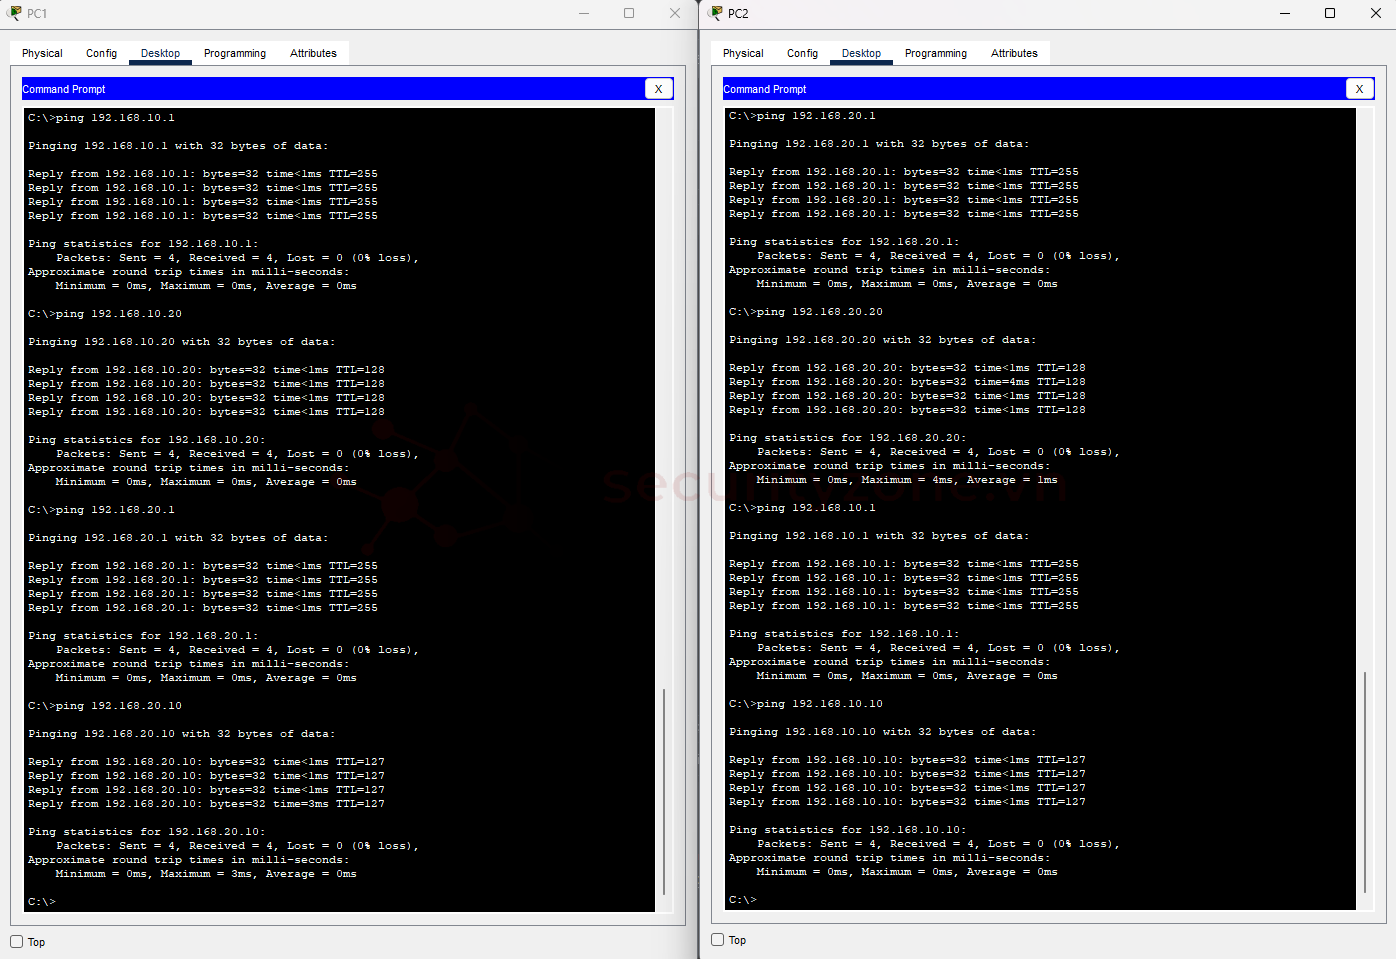Close the Command Prompt in PC1 window

click(658, 89)
